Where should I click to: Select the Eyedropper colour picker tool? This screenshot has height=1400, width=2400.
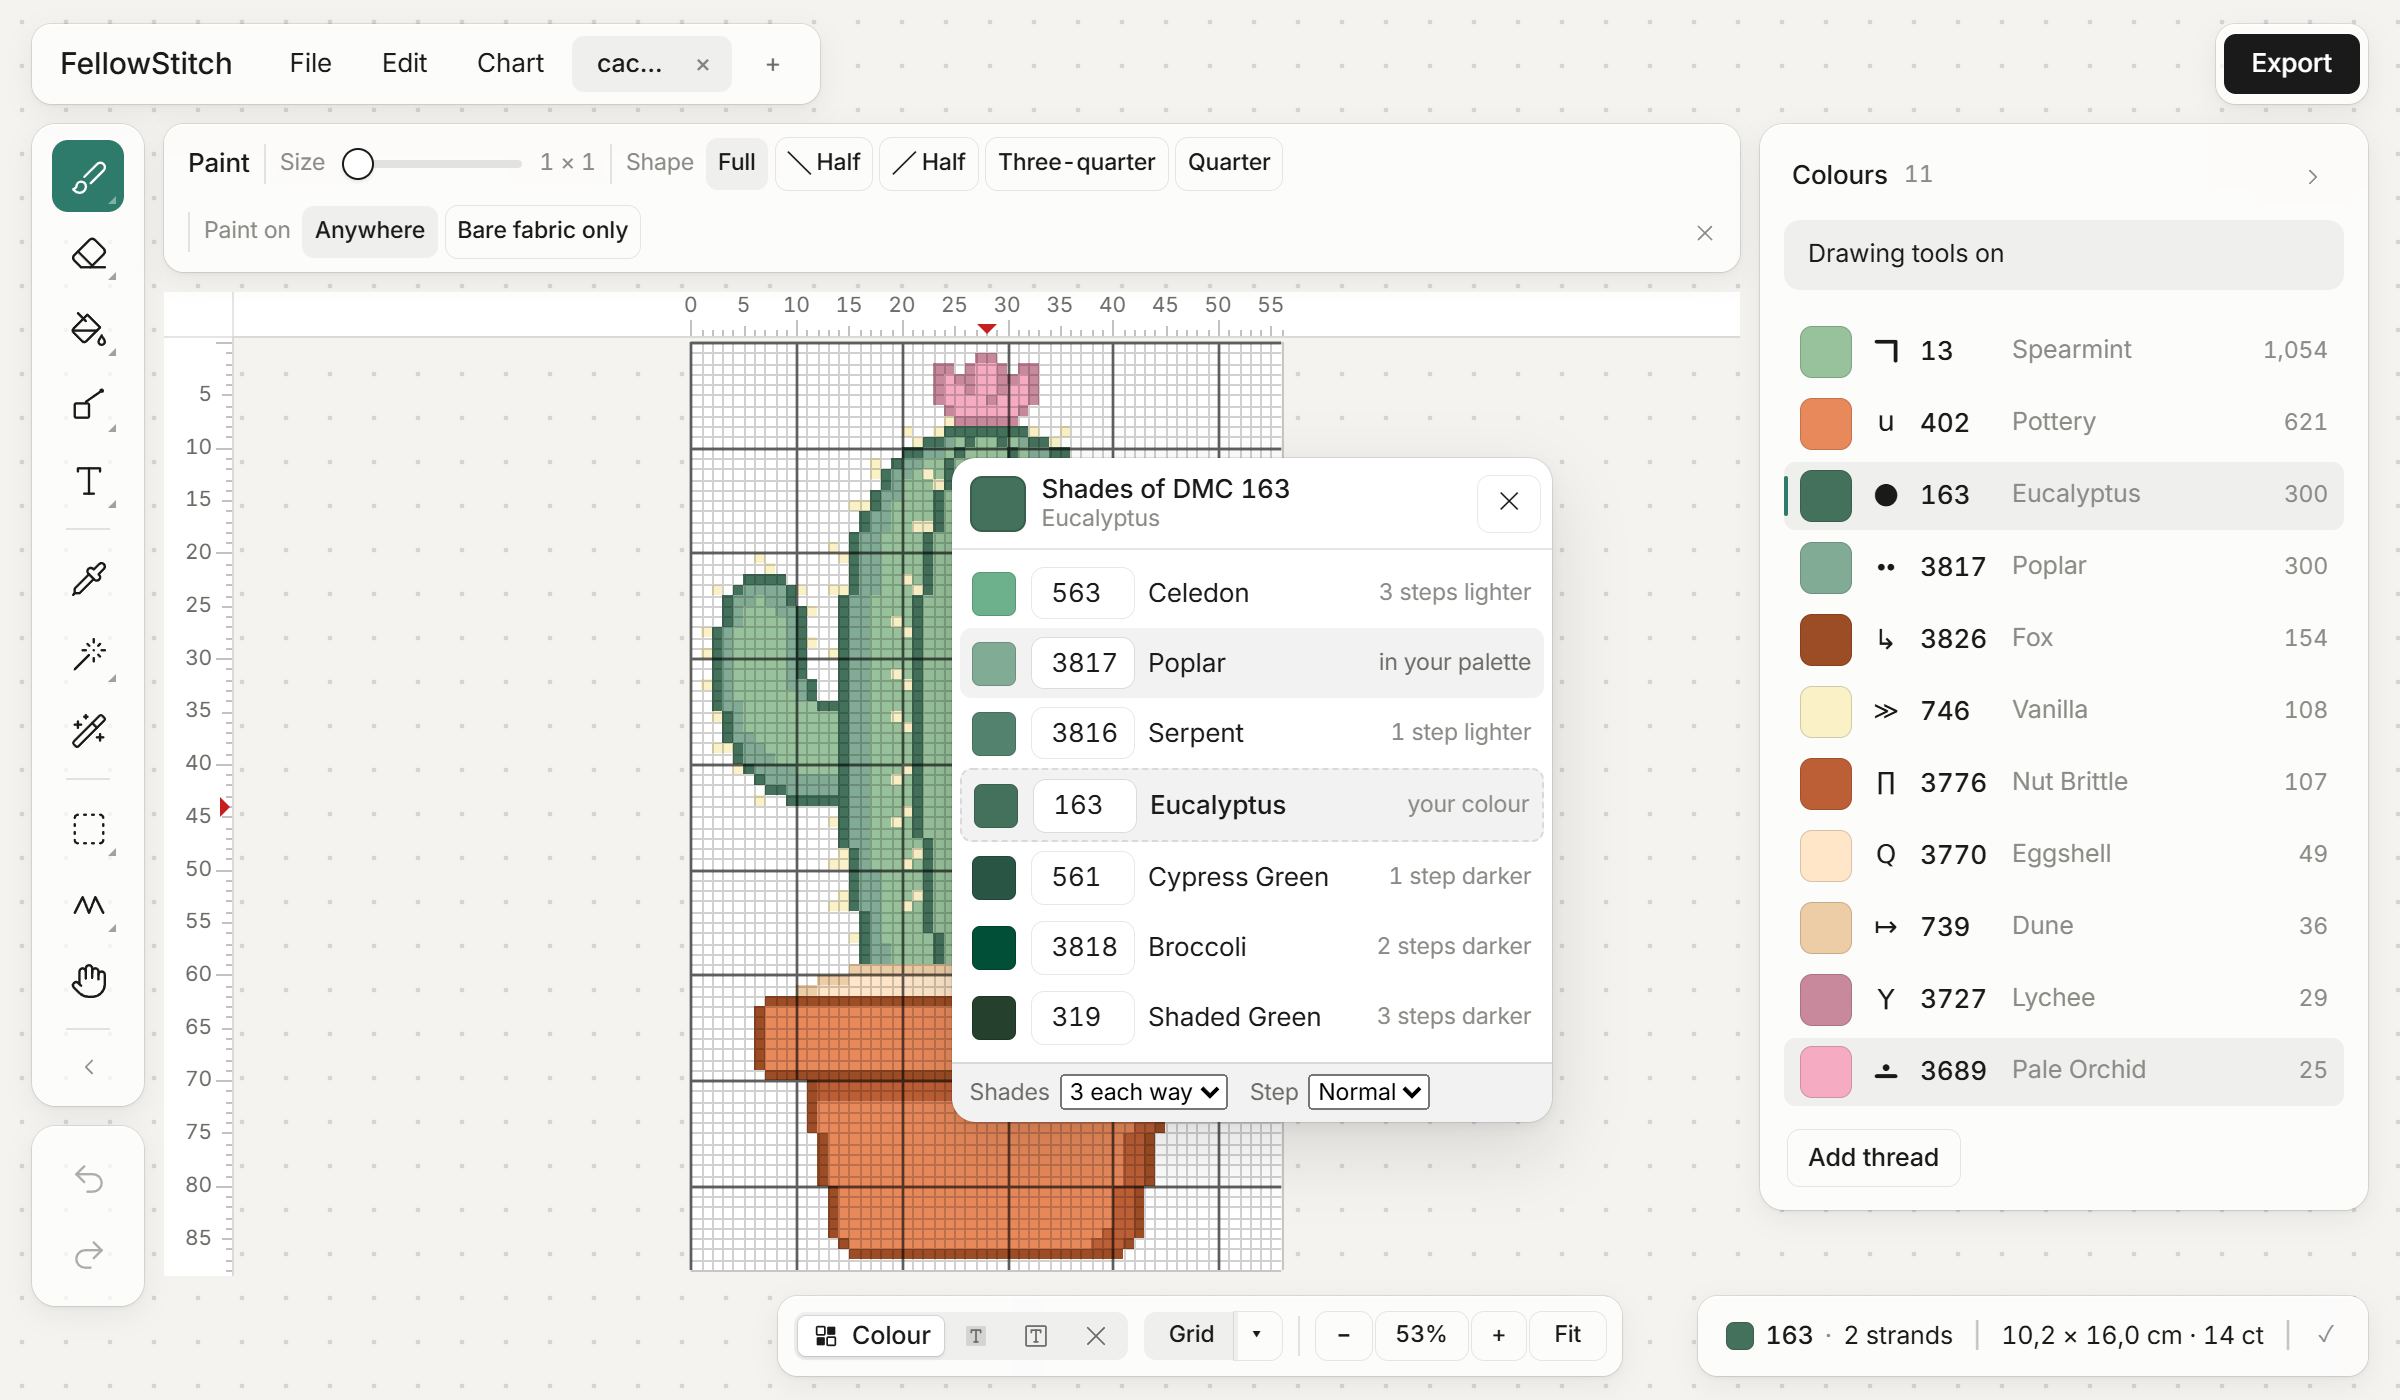pyautogui.click(x=88, y=579)
